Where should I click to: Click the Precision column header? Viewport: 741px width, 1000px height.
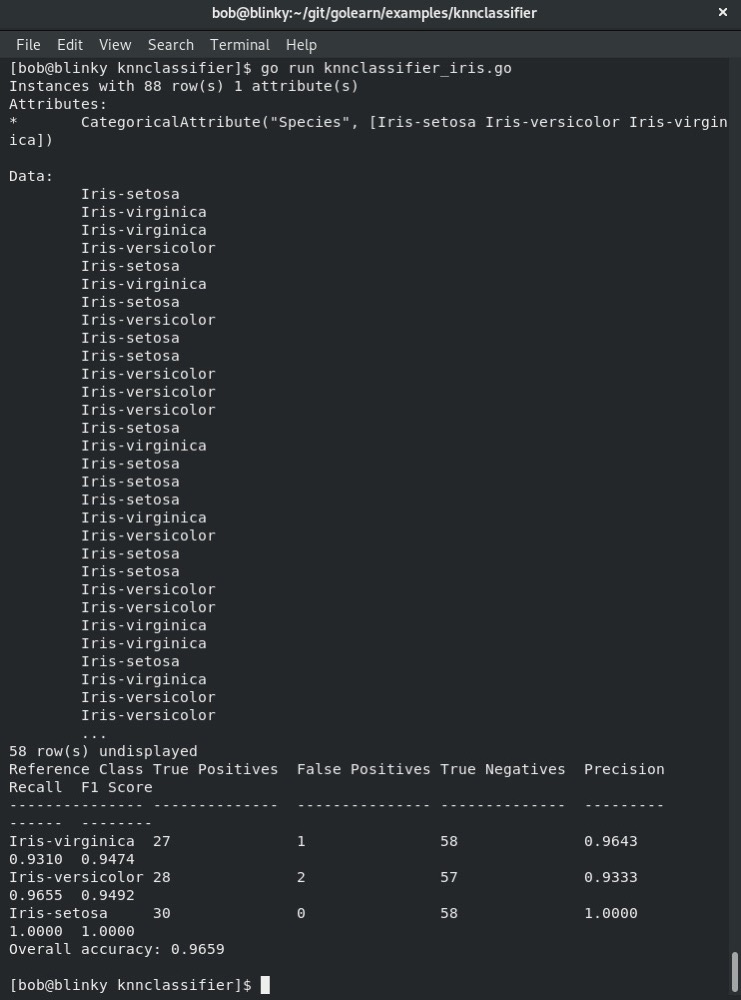click(x=624, y=769)
